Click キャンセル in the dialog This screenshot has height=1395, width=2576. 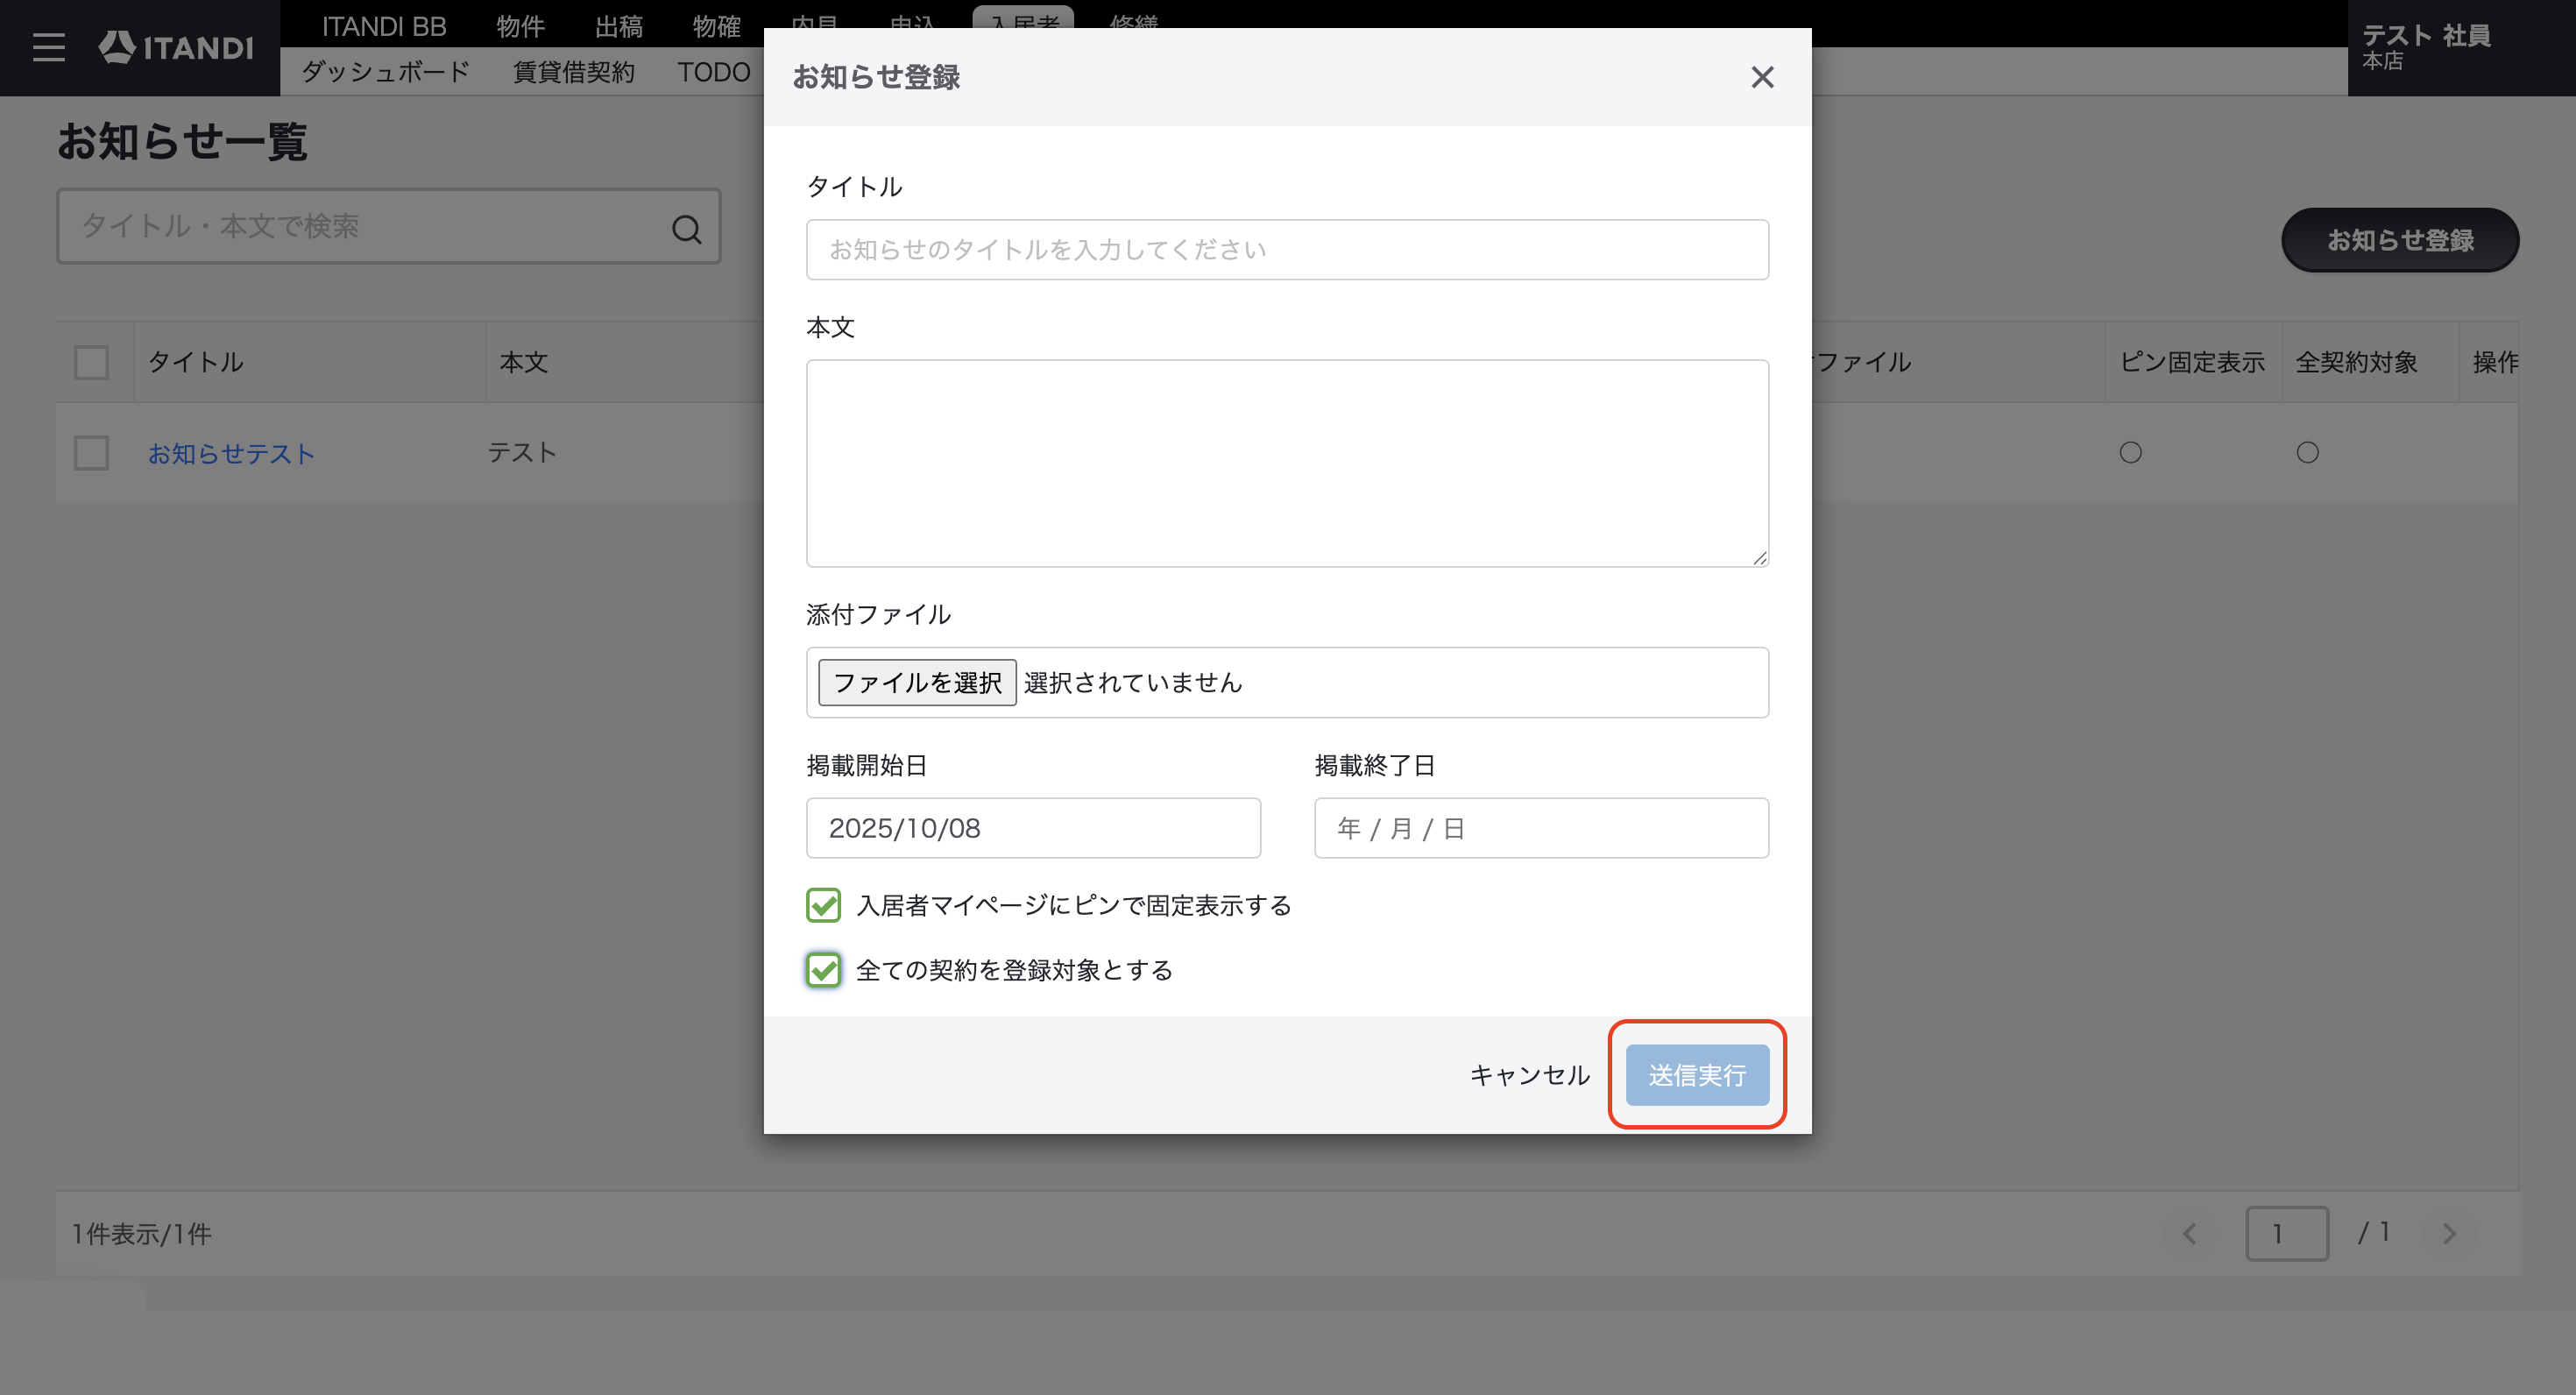click(x=1529, y=1075)
